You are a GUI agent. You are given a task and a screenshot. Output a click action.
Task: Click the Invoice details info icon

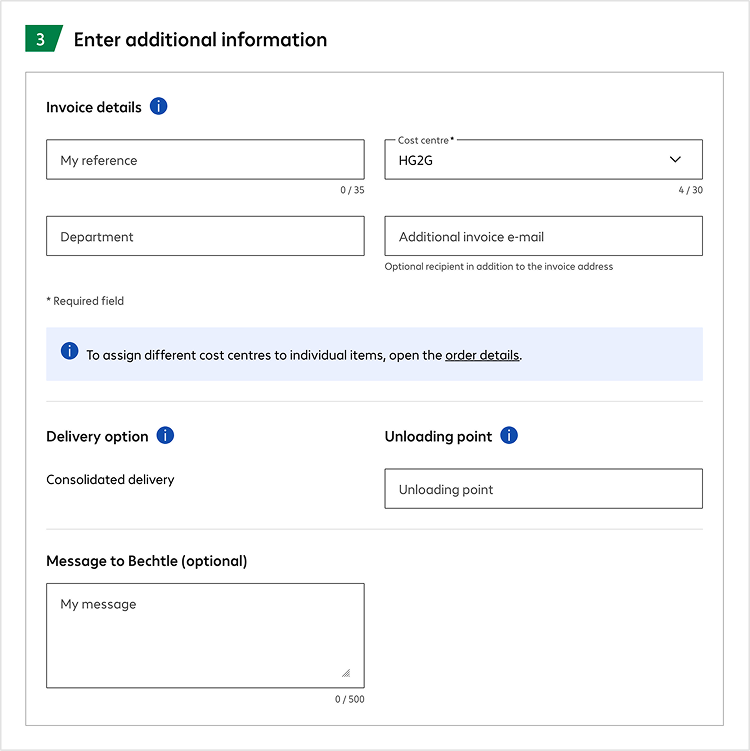click(x=158, y=106)
